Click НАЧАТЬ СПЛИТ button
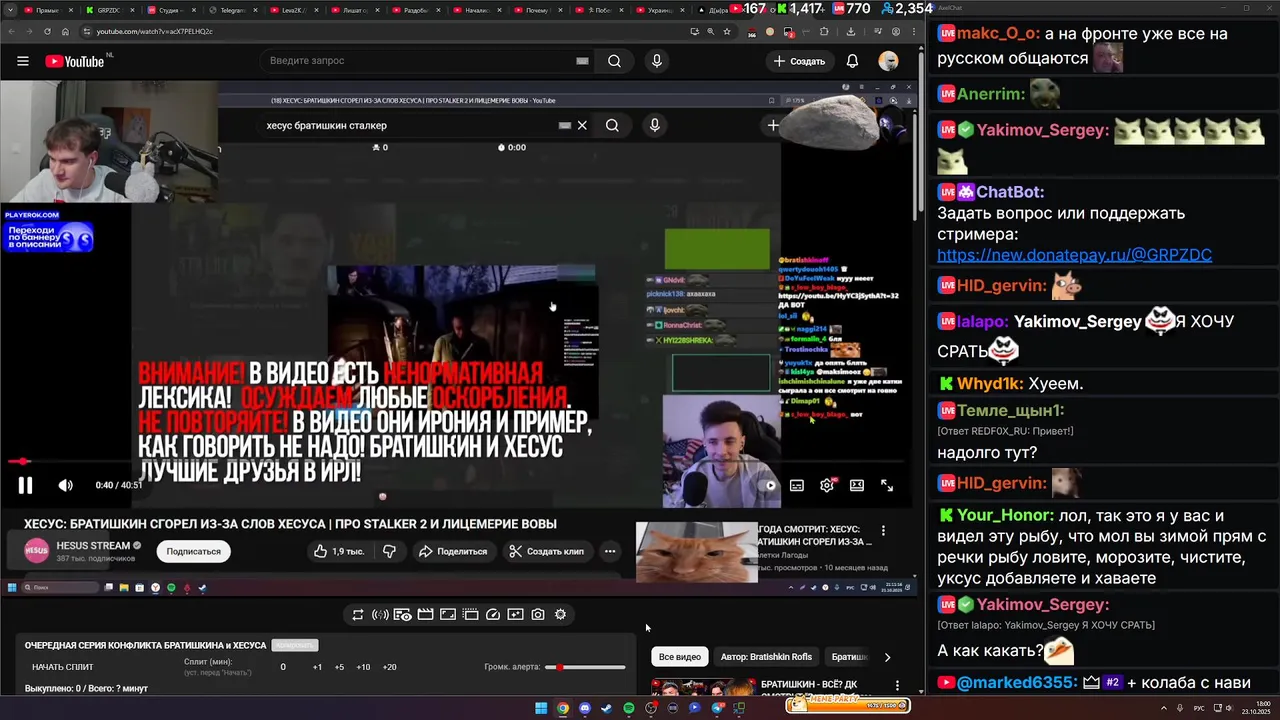This screenshot has width=1280, height=720. (63, 667)
